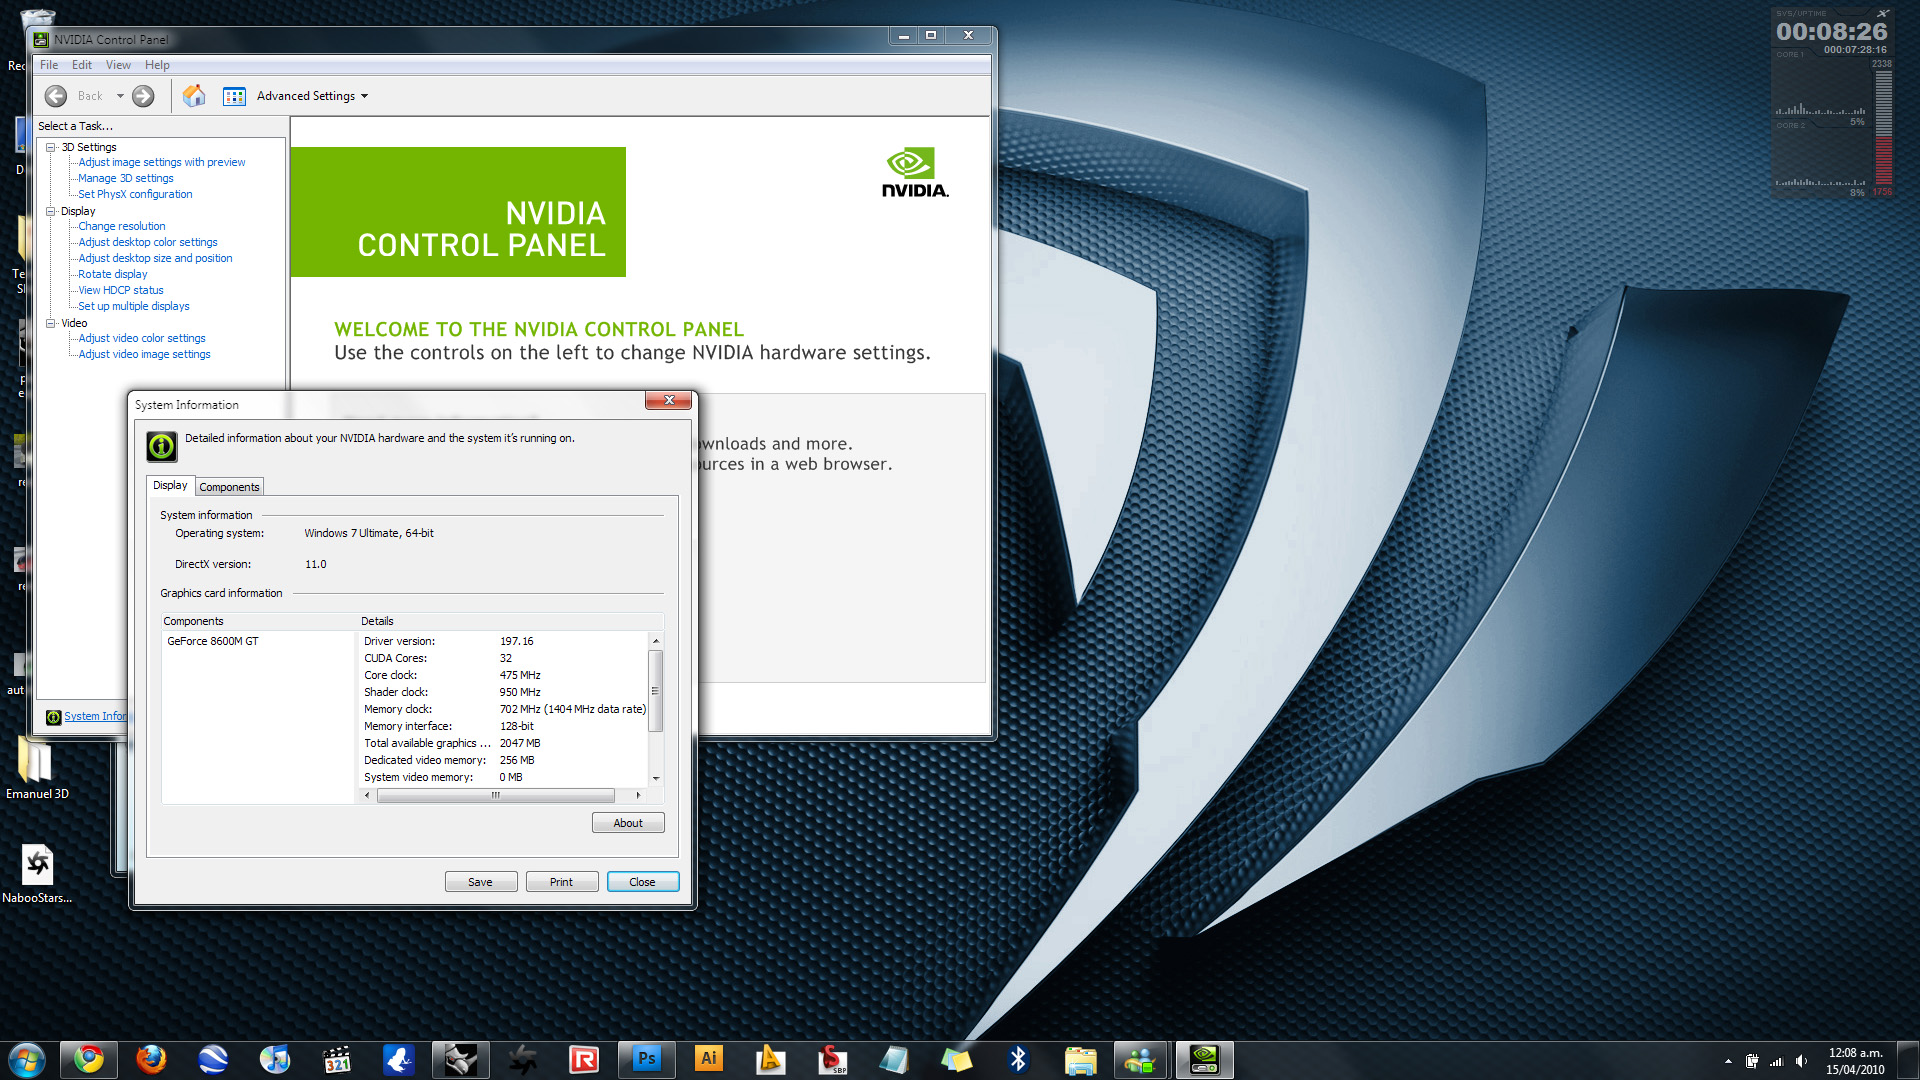This screenshot has width=1920, height=1080.
Task: Open Adobe Illustrator from the taskbar
Action: click(708, 1059)
